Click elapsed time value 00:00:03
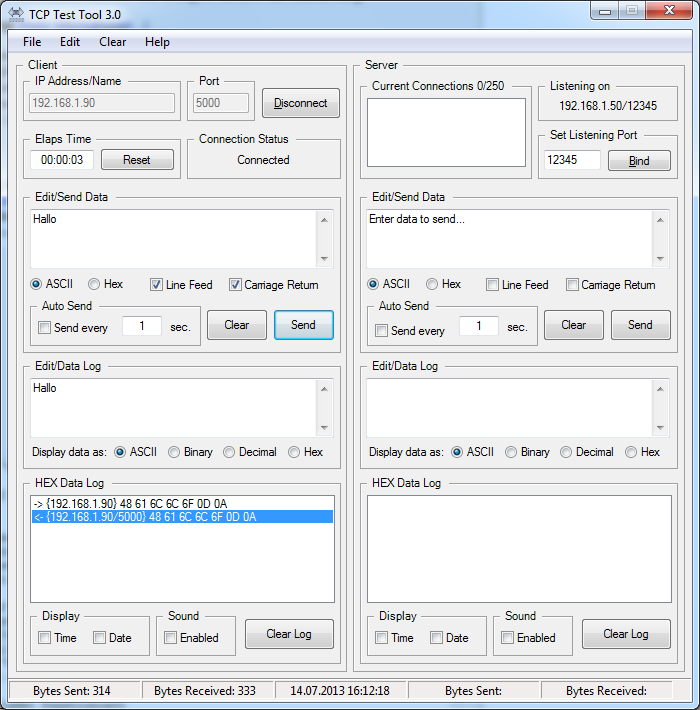 [62, 160]
